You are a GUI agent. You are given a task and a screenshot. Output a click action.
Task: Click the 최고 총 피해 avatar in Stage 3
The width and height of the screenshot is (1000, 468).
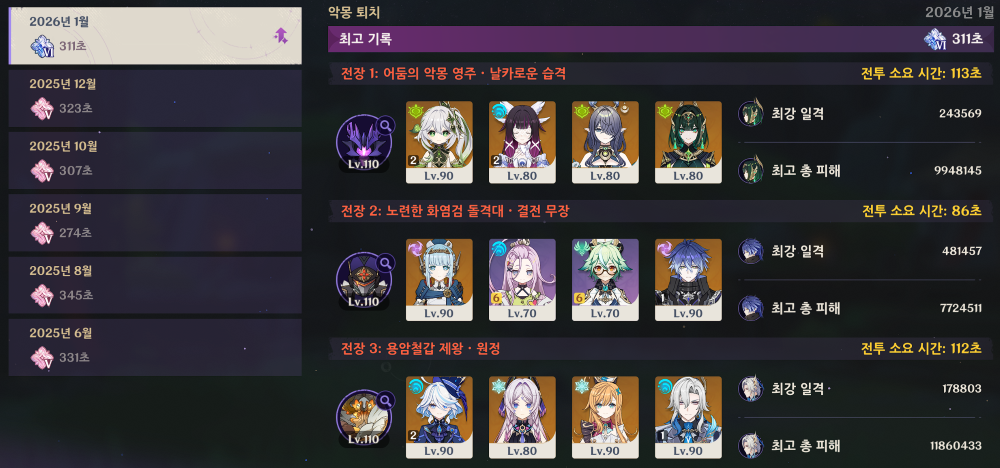[x=751, y=446]
